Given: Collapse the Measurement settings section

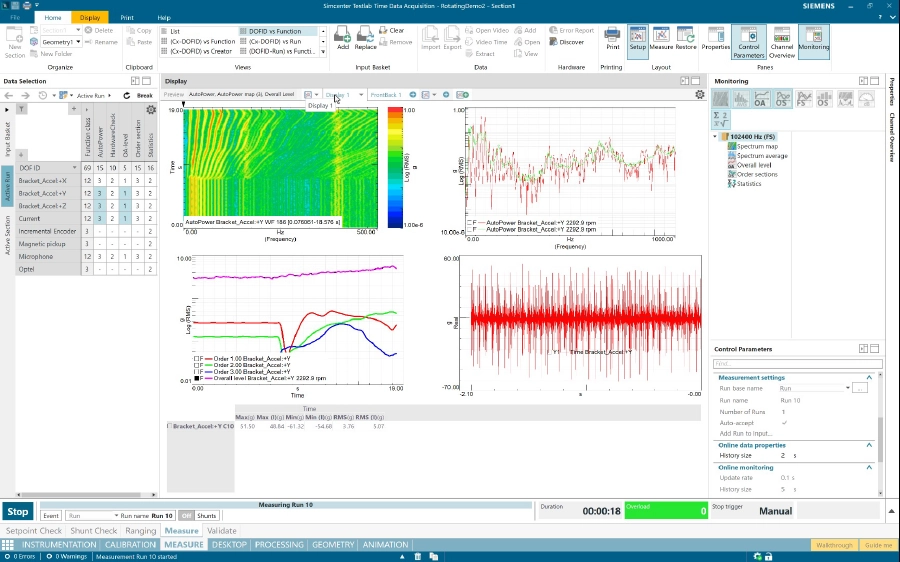Looking at the screenshot, I should (x=868, y=377).
